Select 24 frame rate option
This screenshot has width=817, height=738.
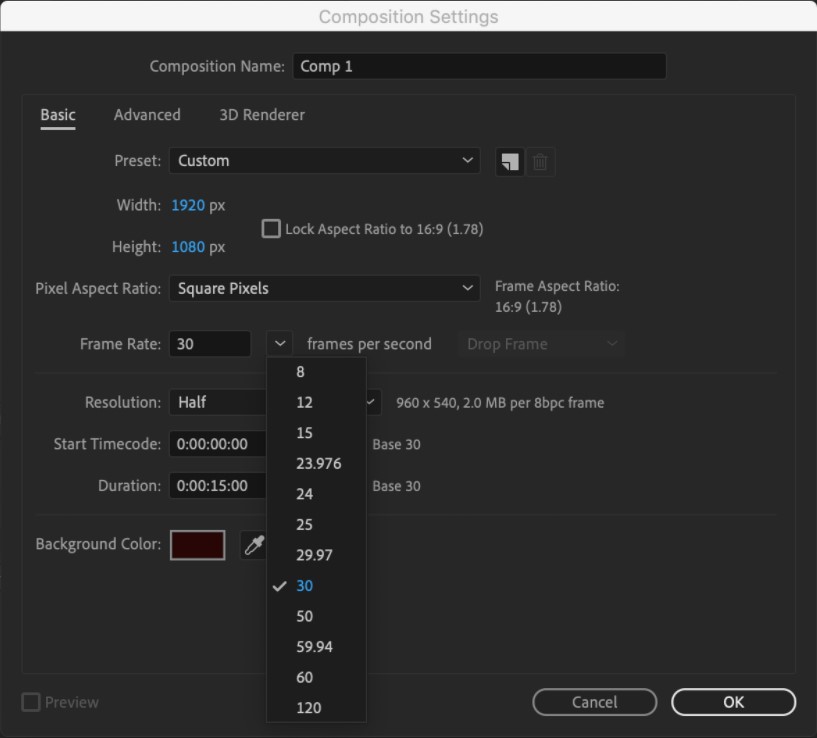coord(316,494)
